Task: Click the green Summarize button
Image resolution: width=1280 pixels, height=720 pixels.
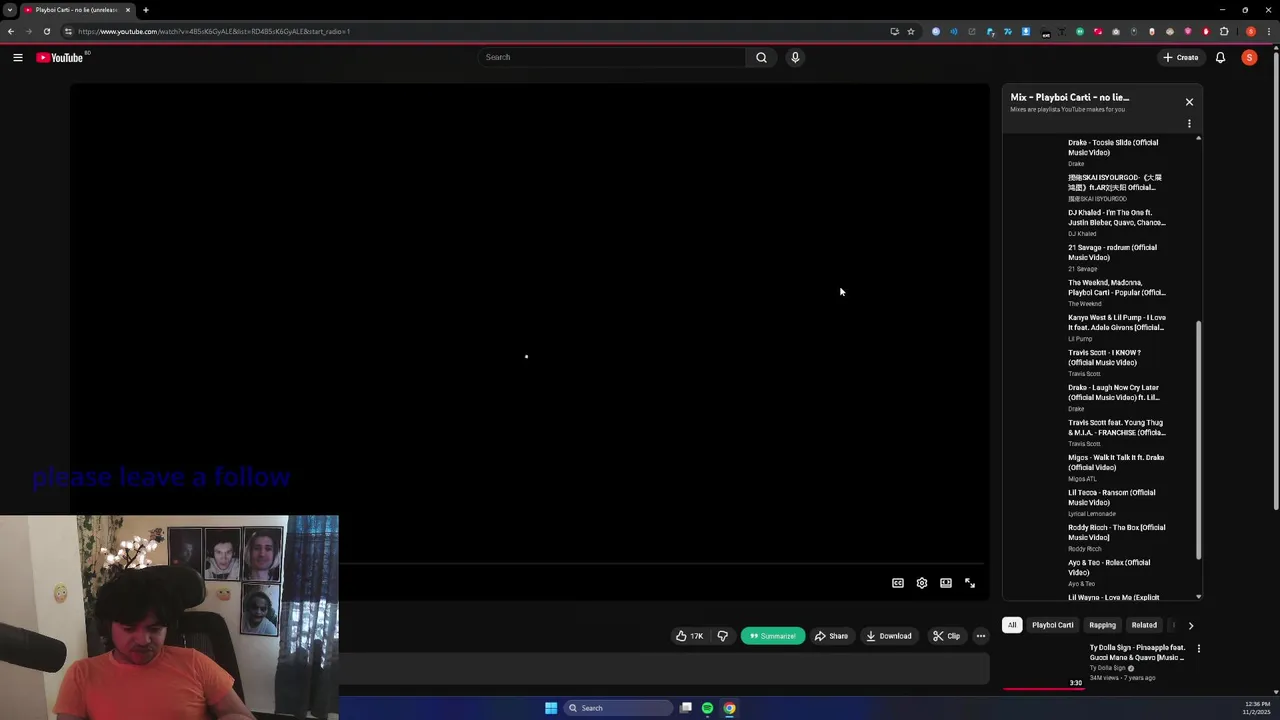Action: (x=773, y=636)
